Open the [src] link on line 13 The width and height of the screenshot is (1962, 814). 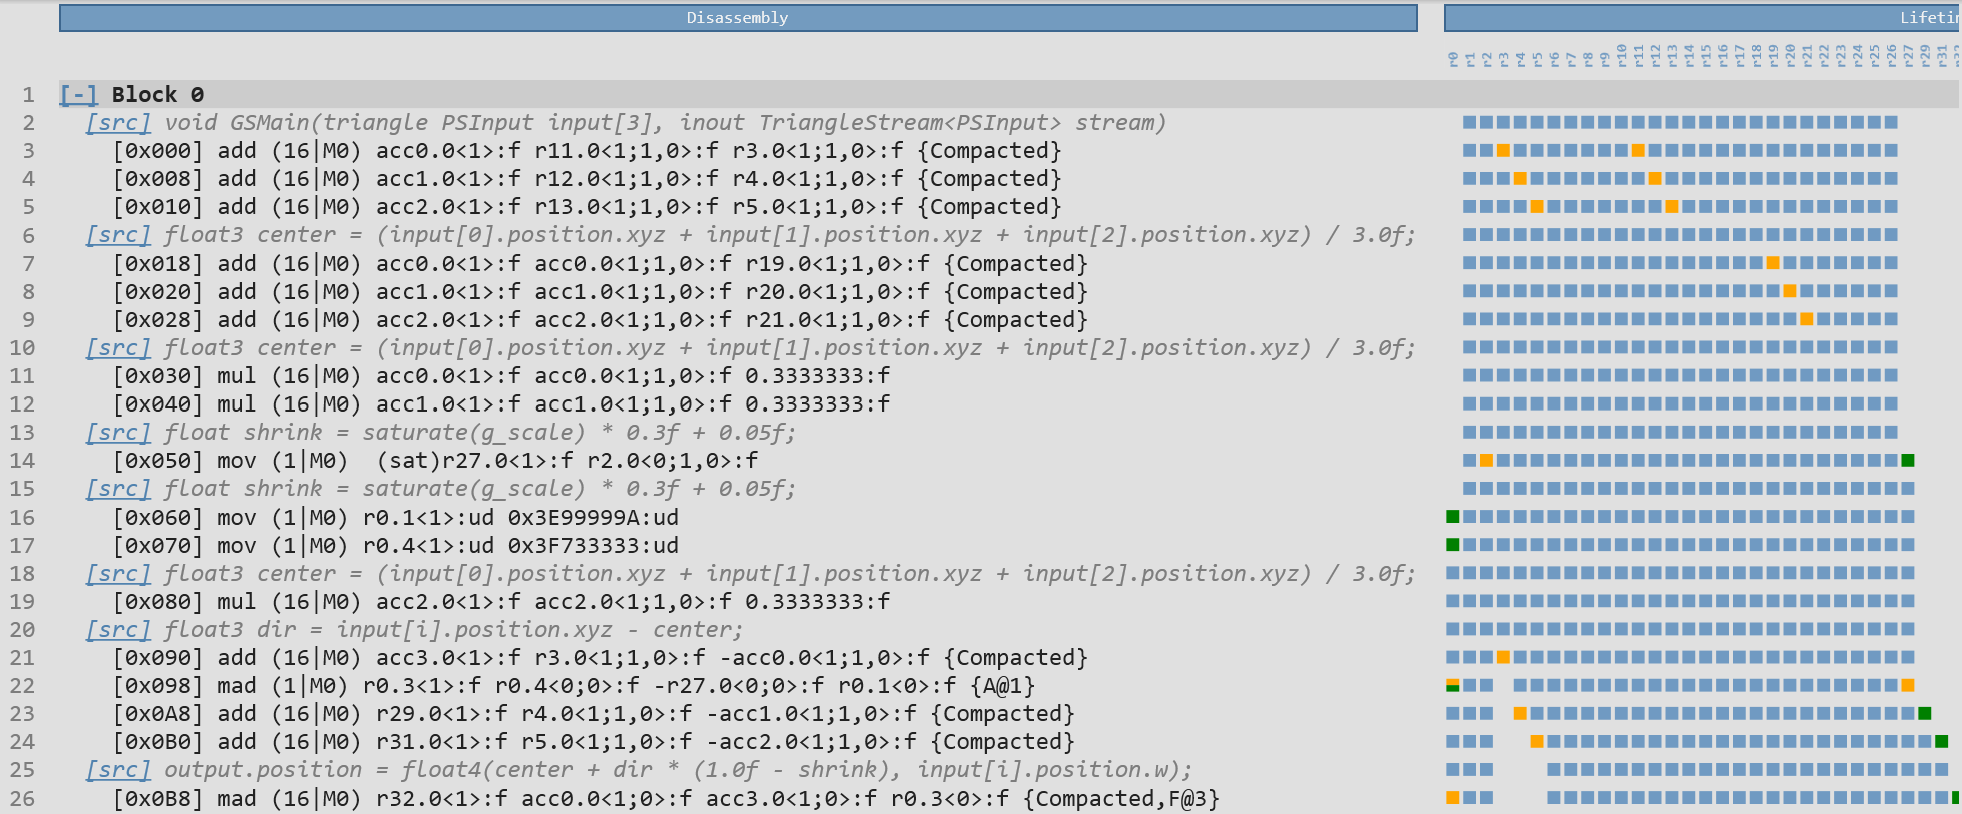tap(118, 433)
